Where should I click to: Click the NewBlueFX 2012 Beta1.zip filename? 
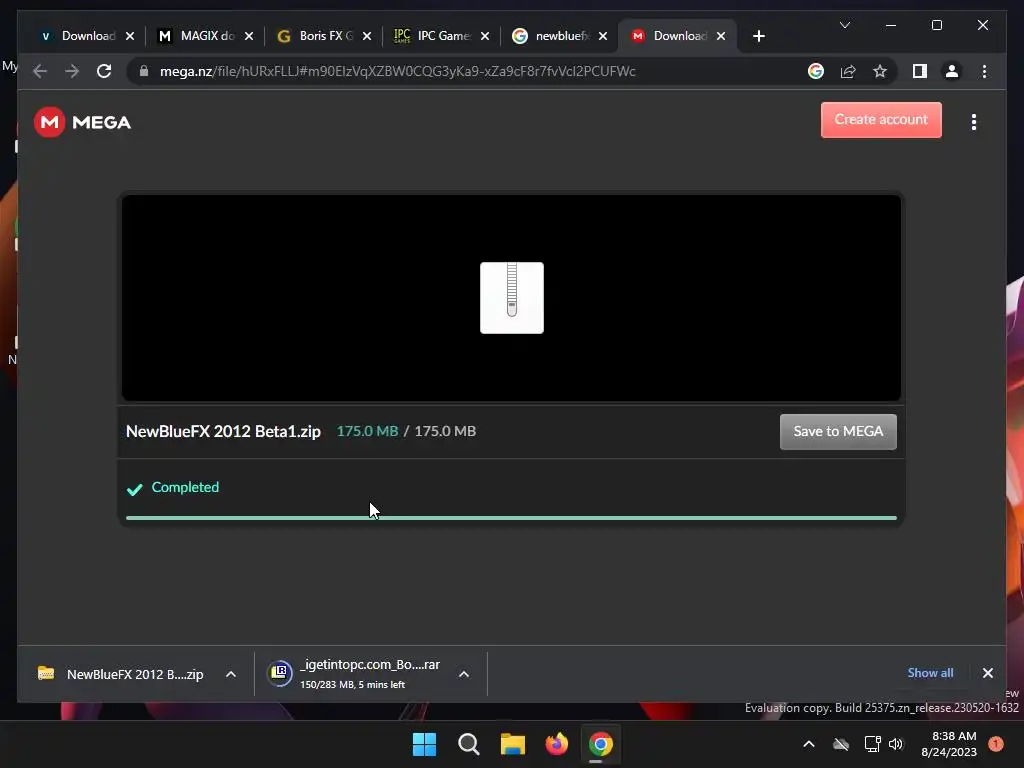coord(223,432)
